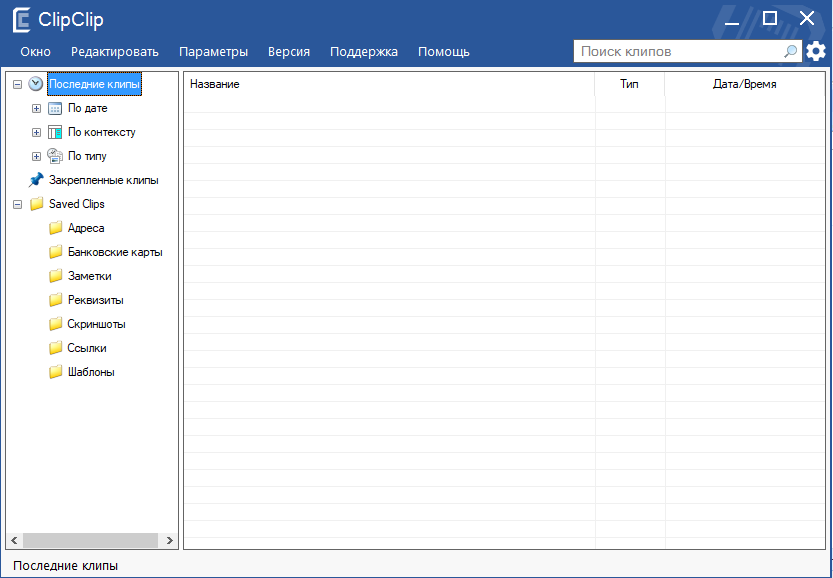Click the clipboard icon of По типу
Viewport: 833px width, 578px height.
(x=55, y=156)
